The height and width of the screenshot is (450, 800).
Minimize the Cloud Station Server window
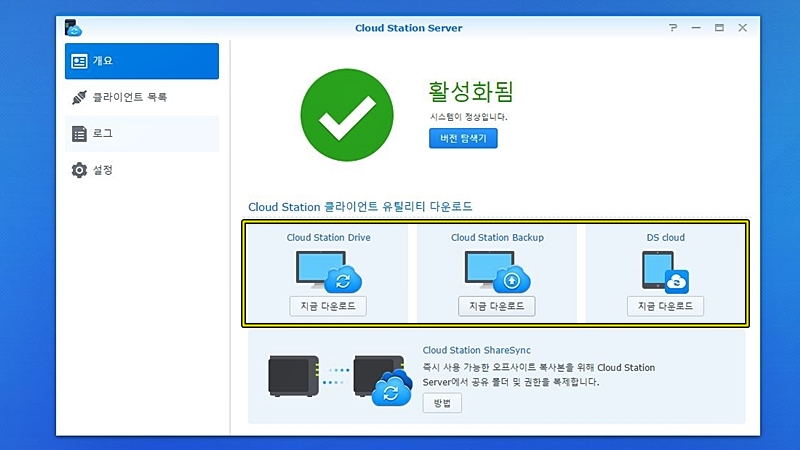click(696, 28)
